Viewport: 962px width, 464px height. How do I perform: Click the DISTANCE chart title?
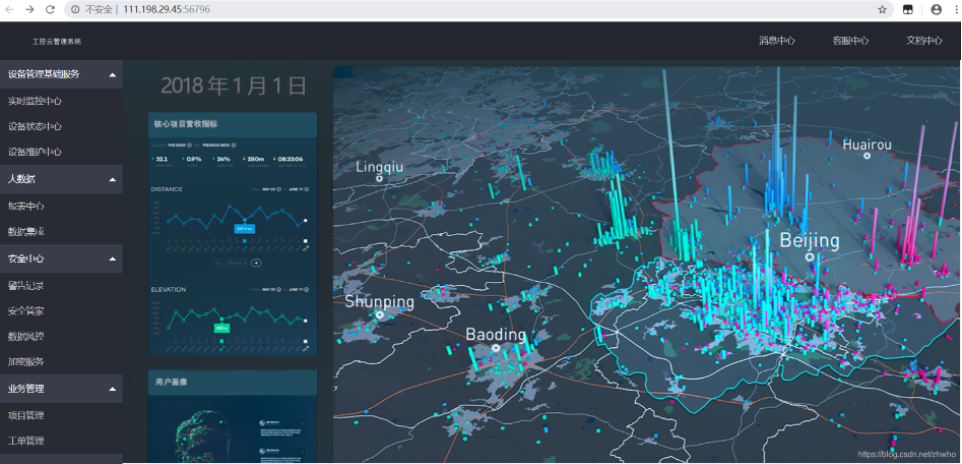(x=167, y=189)
